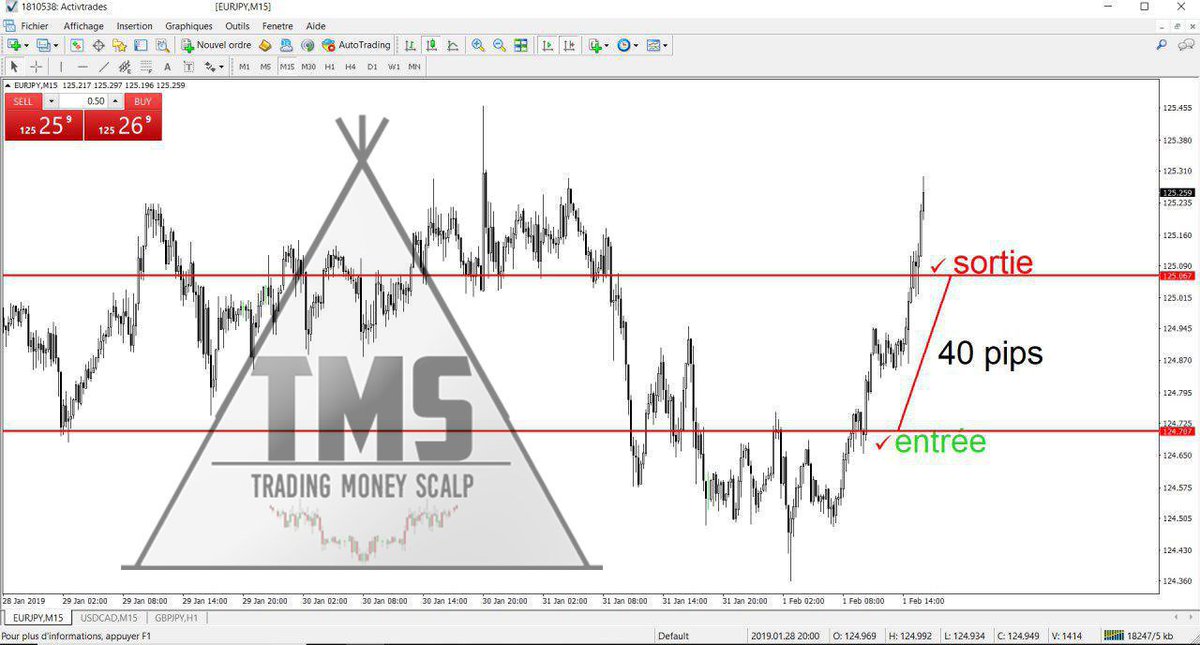Screen dimensions: 1200x645
Task: Open the tile windows arrangement icon
Action: 520,45
